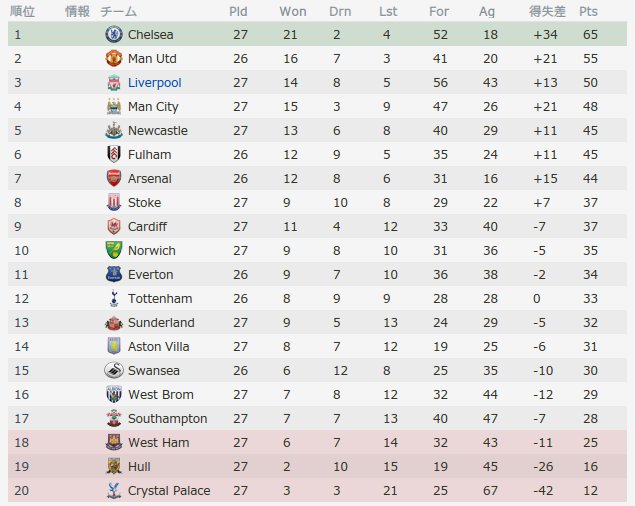The height and width of the screenshot is (506, 635).
Task: Click the Swansea club crest
Action: coord(114,370)
